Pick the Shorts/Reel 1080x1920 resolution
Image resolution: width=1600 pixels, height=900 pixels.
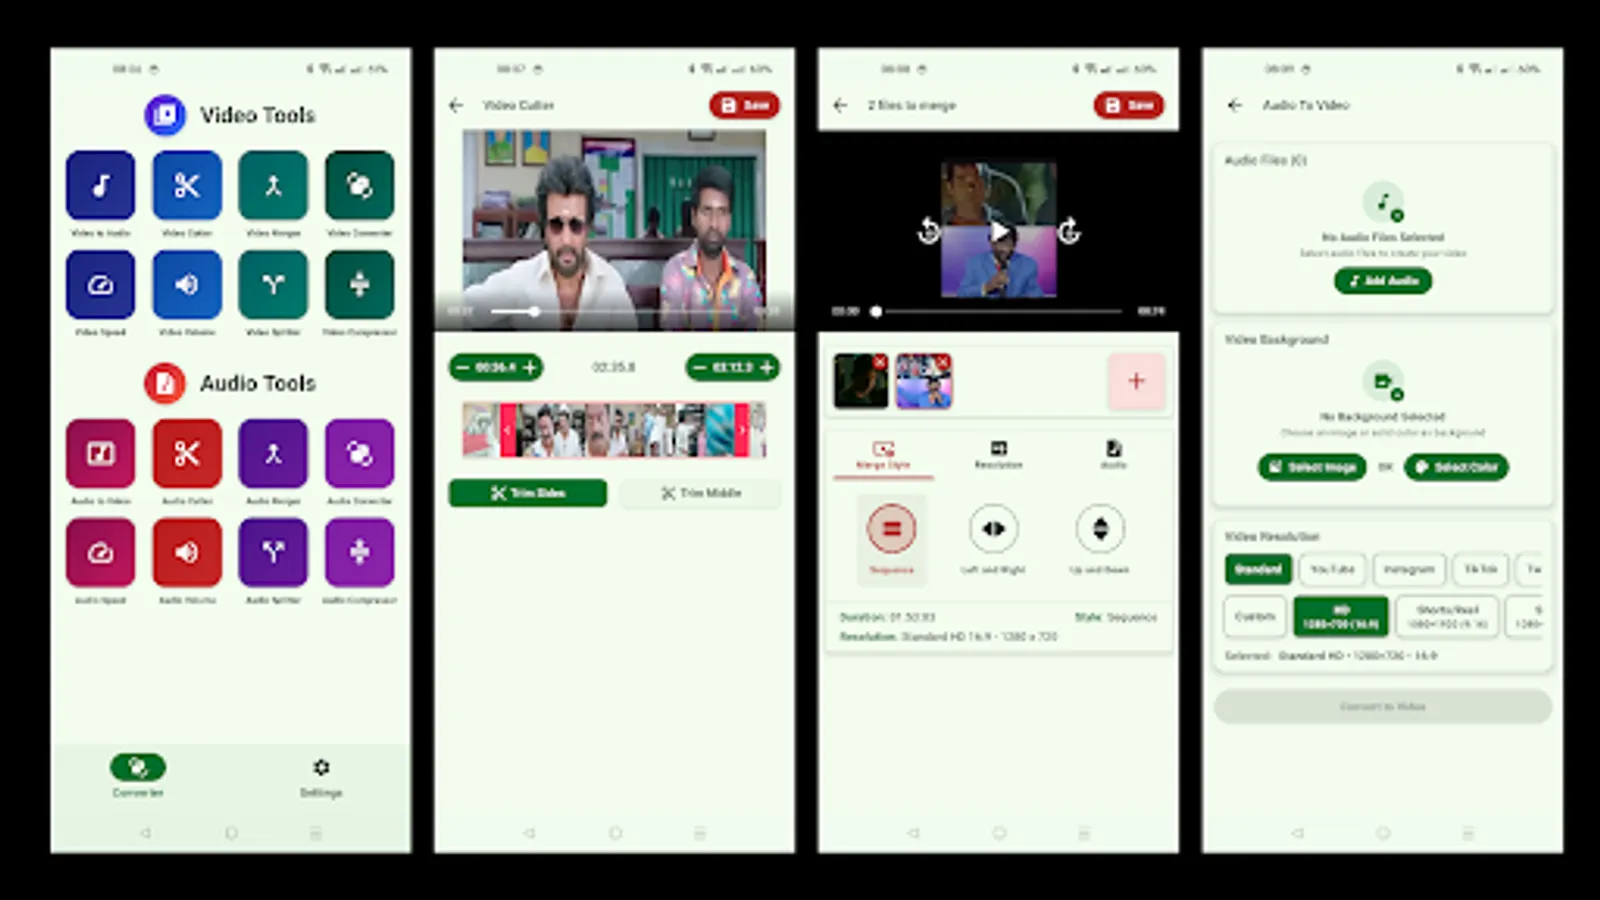(1444, 616)
